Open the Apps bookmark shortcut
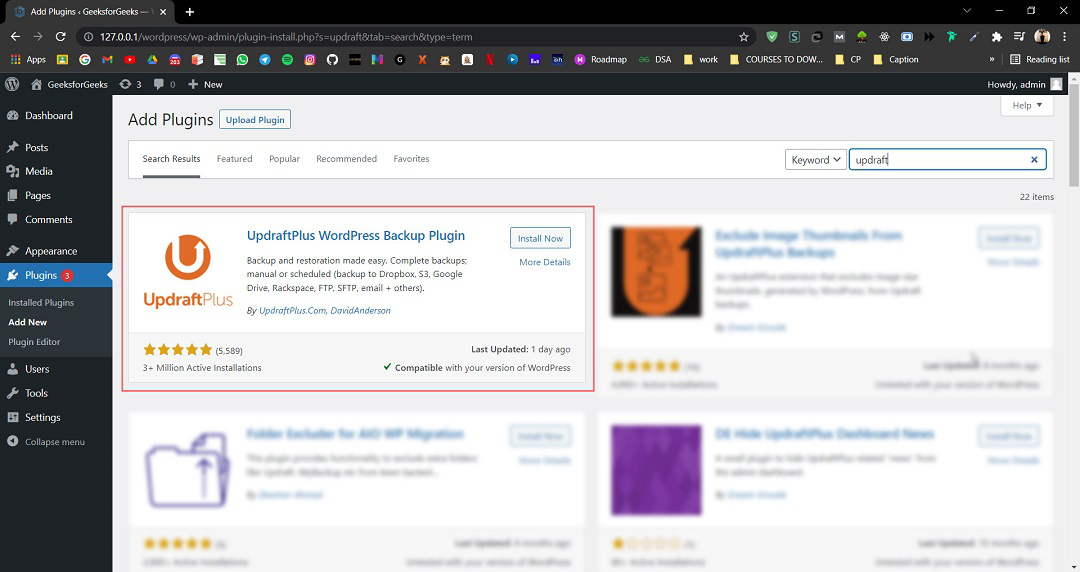Screen dimensions: 1080x572 click(x=28, y=59)
